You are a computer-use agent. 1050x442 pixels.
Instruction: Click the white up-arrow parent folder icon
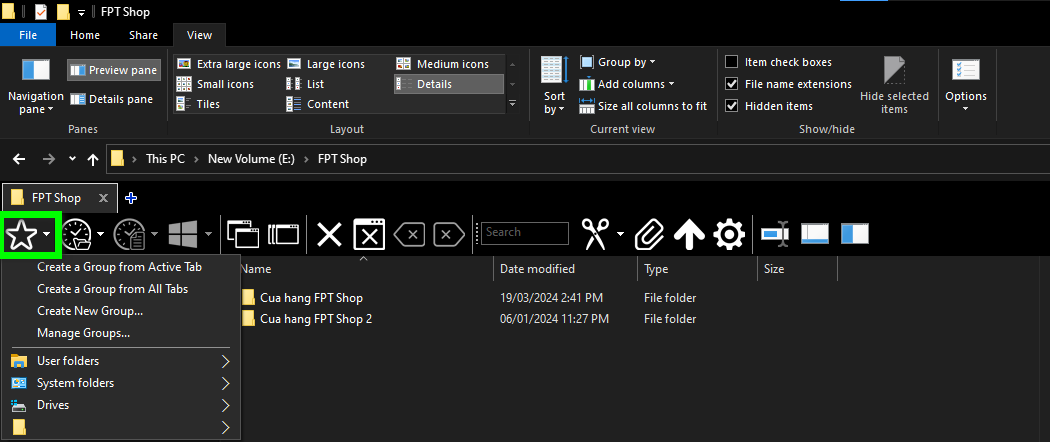[689, 234]
